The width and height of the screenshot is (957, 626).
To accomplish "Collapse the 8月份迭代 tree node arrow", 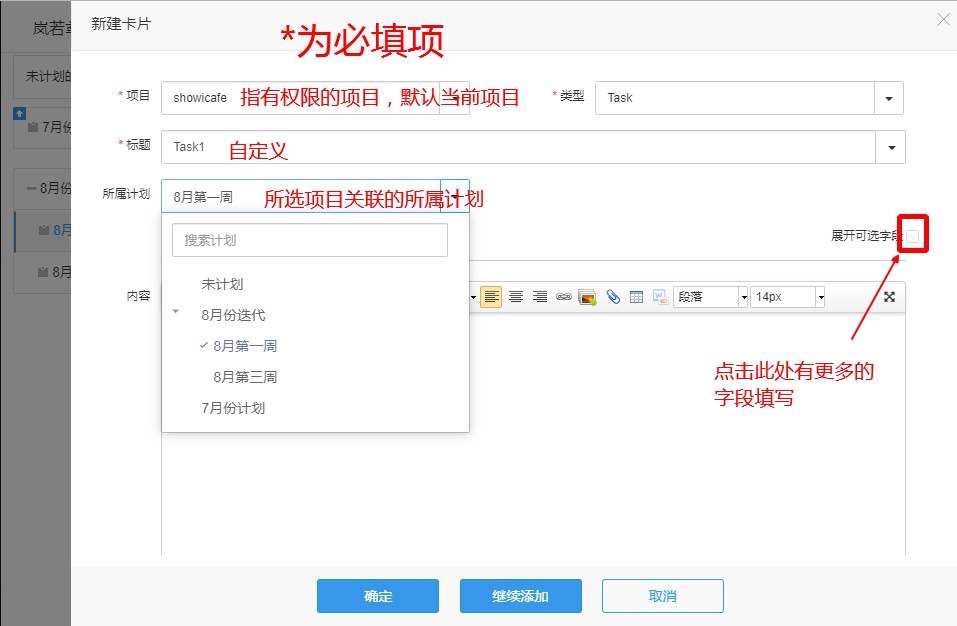I will click(176, 313).
